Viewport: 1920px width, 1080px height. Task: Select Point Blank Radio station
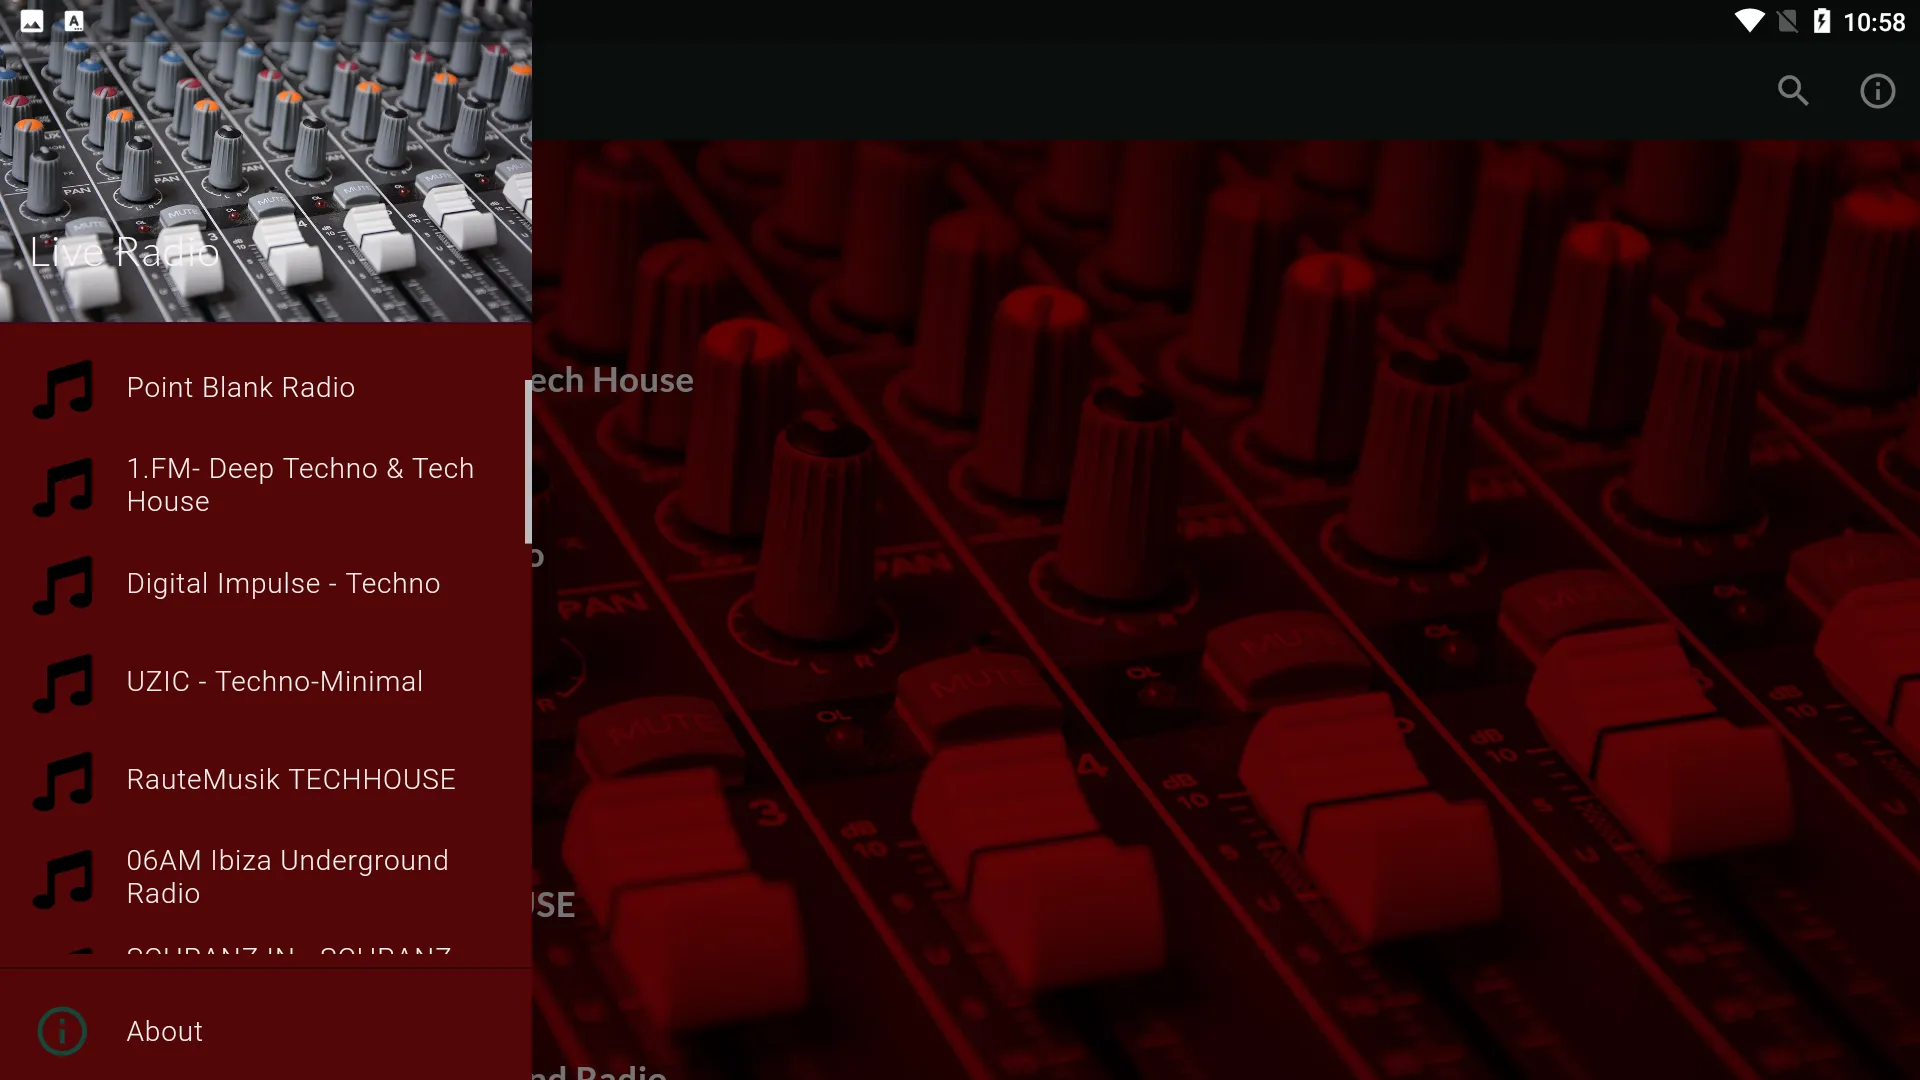tap(241, 385)
